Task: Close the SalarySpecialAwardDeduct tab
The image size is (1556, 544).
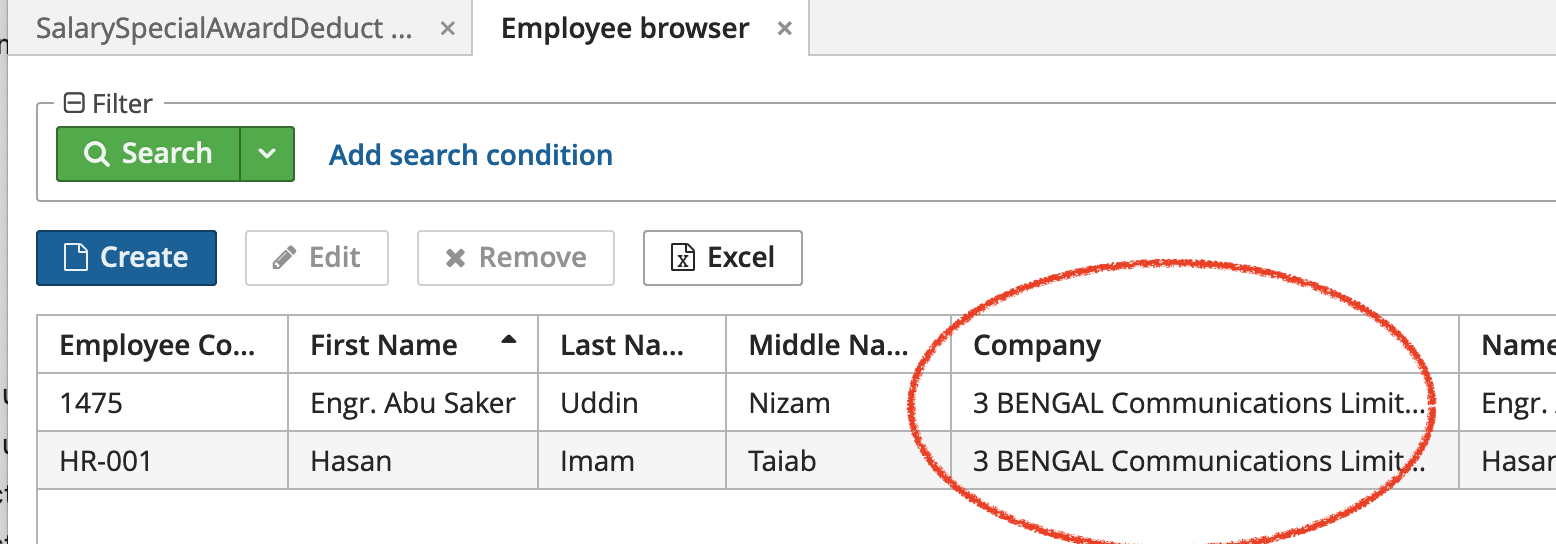Action: click(x=448, y=30)
